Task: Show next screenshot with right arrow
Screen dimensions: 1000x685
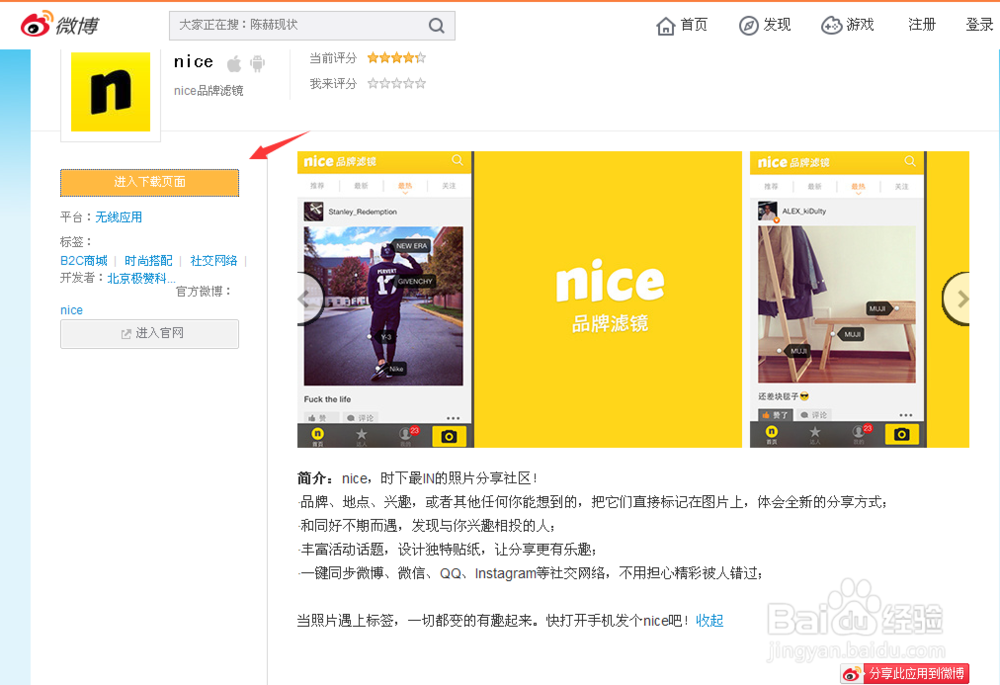Action: [x=957, y=298]
